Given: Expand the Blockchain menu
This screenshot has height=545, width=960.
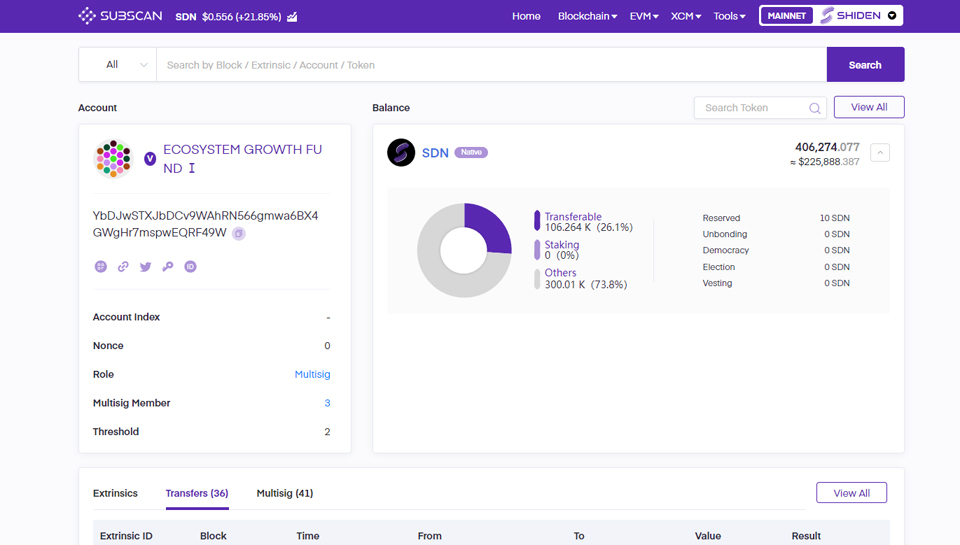Looking at the screenshot, I should tap(587, 16).
